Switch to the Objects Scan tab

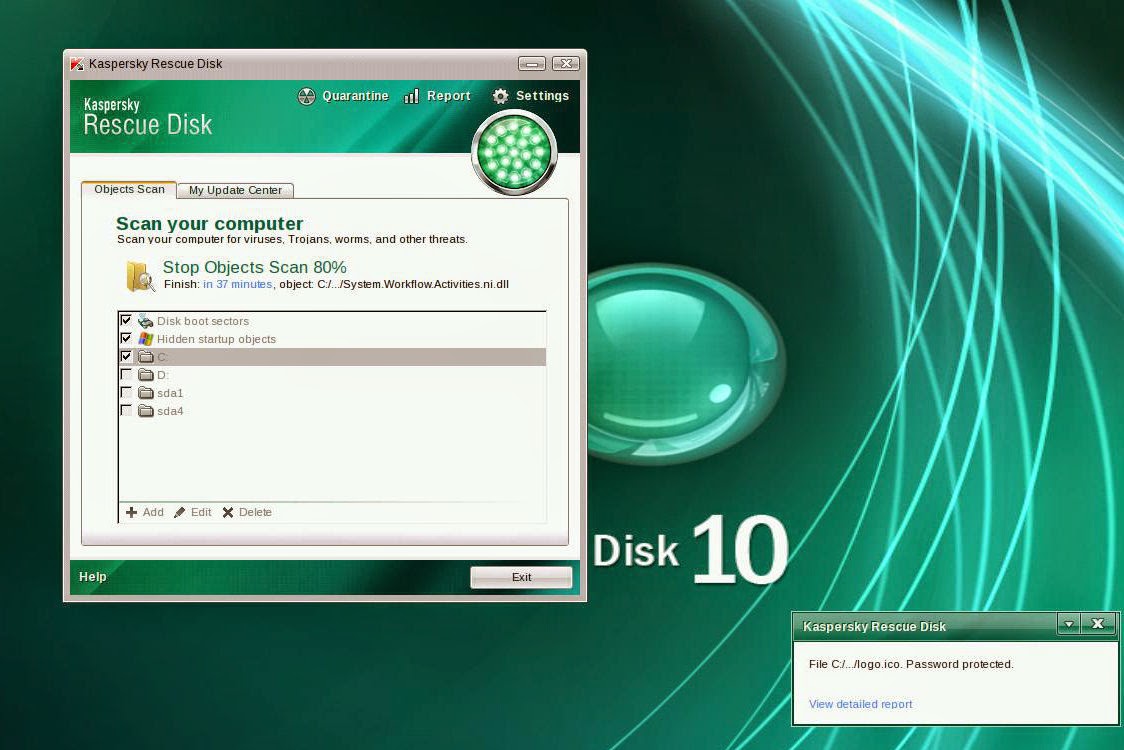coord(129,189)
